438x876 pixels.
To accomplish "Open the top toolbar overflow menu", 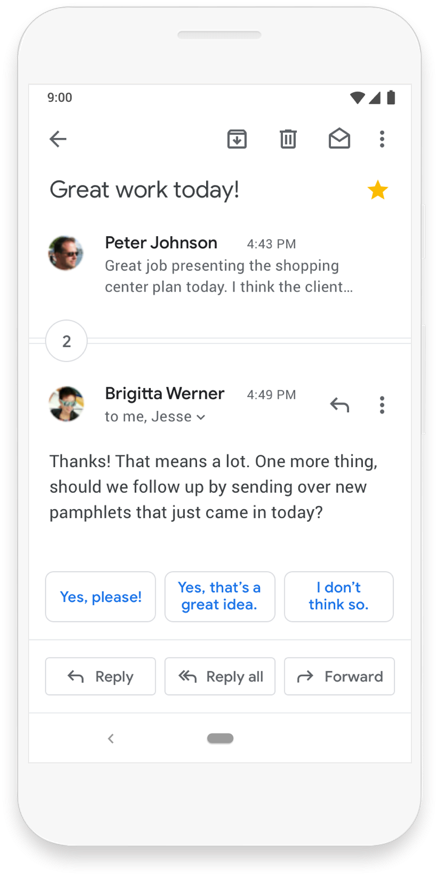I will 382,139.
